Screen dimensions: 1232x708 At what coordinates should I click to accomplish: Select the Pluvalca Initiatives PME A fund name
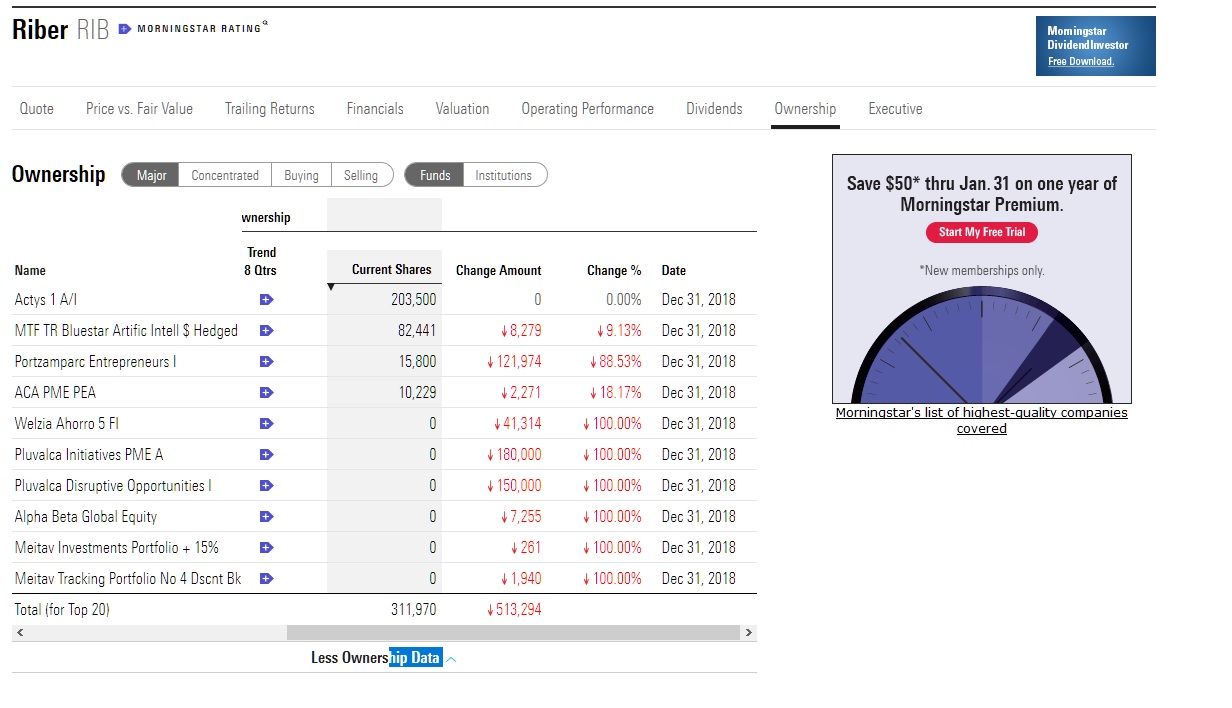89,454
